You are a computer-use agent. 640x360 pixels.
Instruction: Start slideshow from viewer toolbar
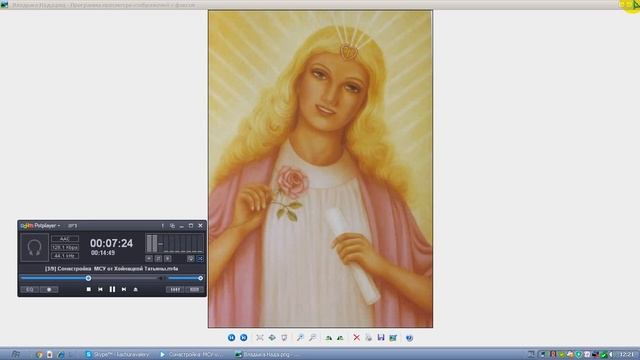pos(284,338)
